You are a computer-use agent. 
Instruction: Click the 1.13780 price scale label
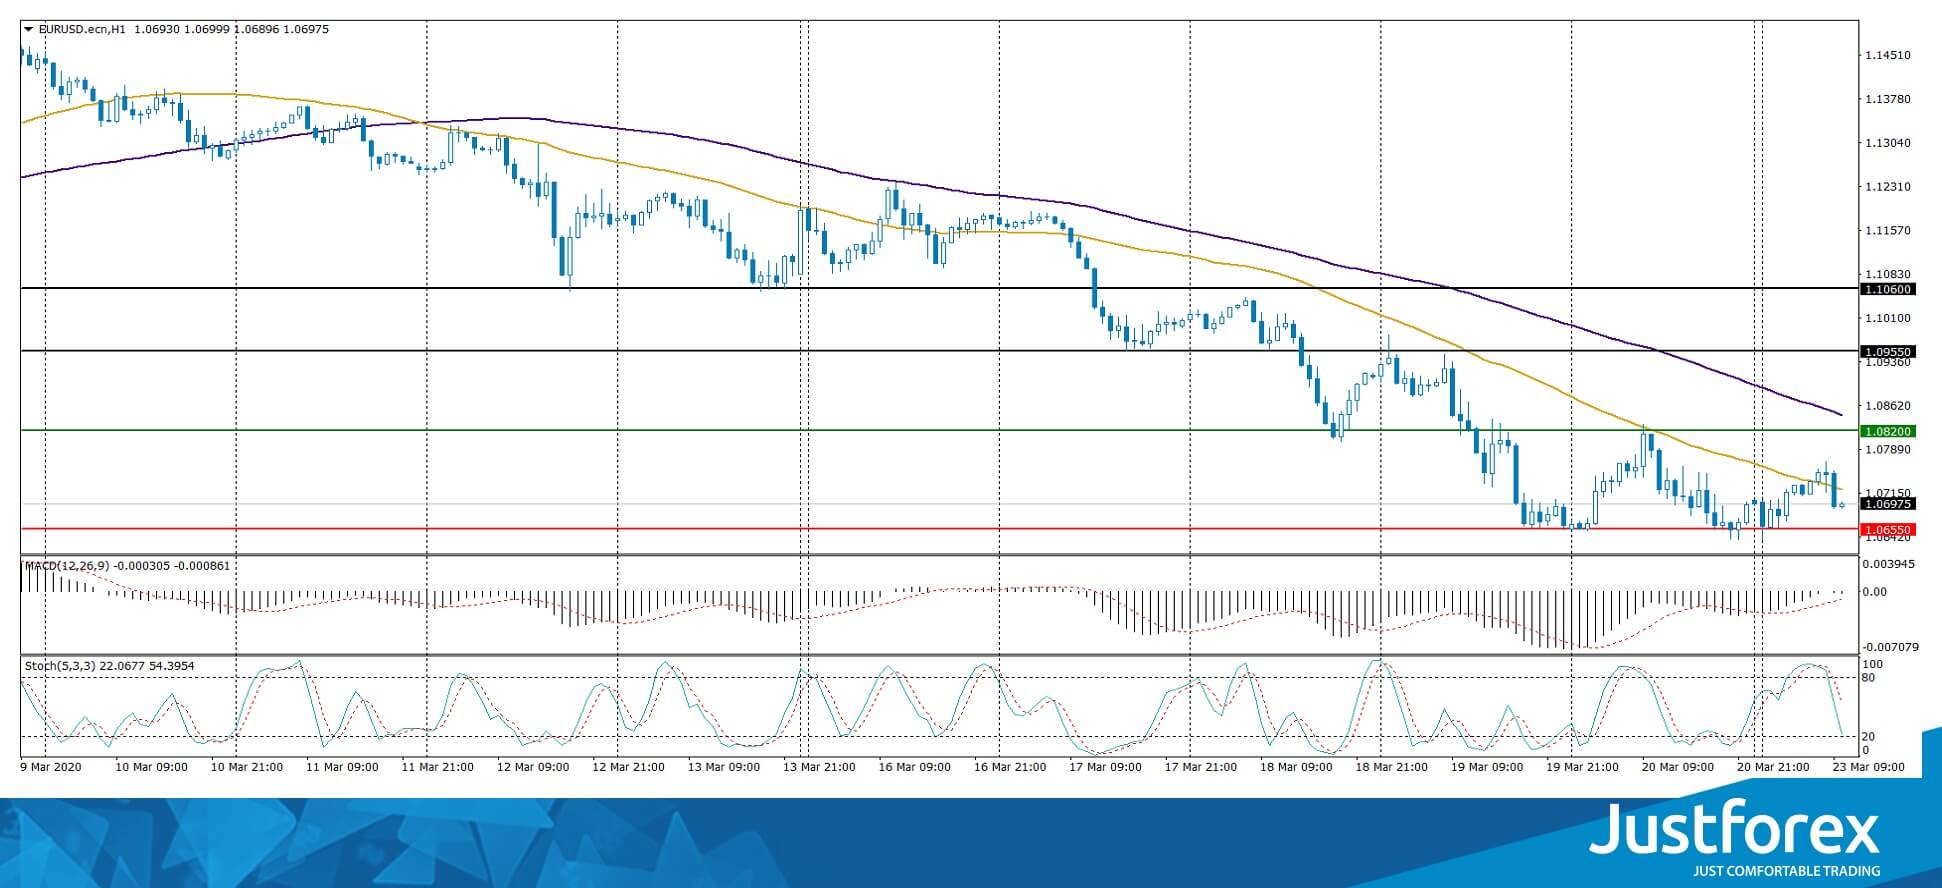point(1888,99)
